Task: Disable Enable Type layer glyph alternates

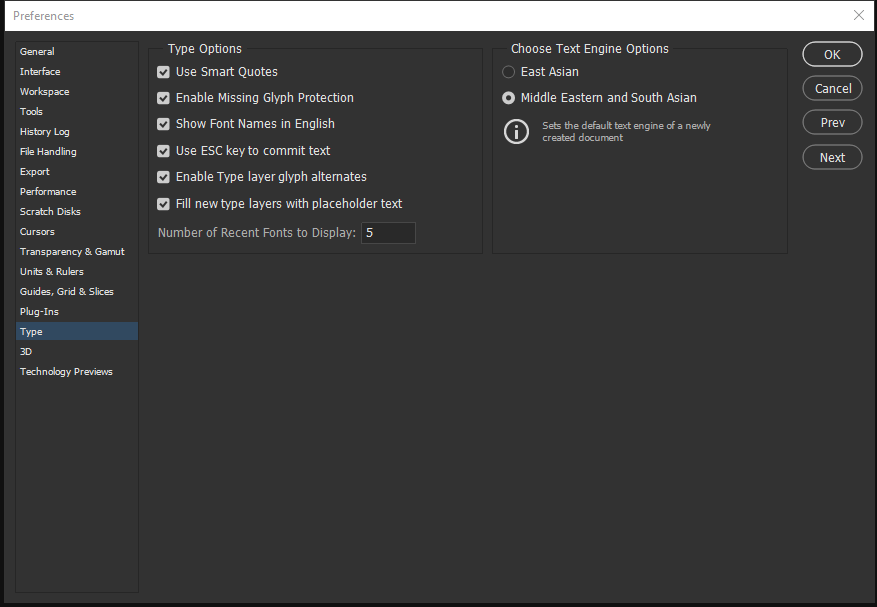Action: (x=164, y=177)
